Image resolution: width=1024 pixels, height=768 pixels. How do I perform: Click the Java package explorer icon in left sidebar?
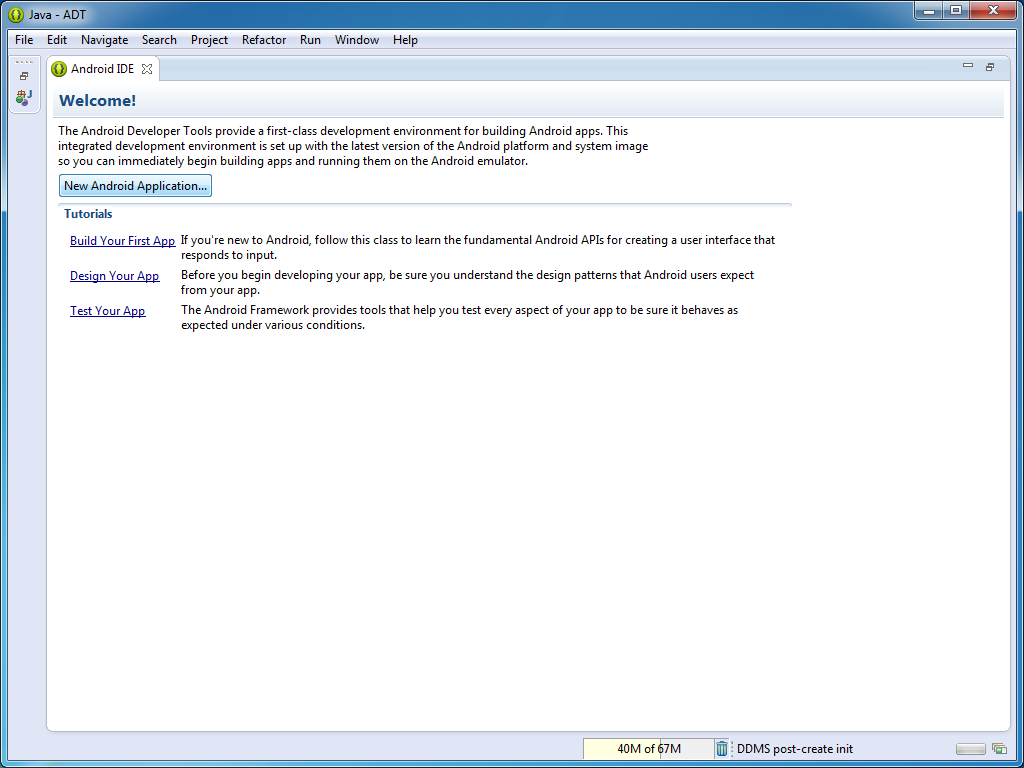[24, 97]
